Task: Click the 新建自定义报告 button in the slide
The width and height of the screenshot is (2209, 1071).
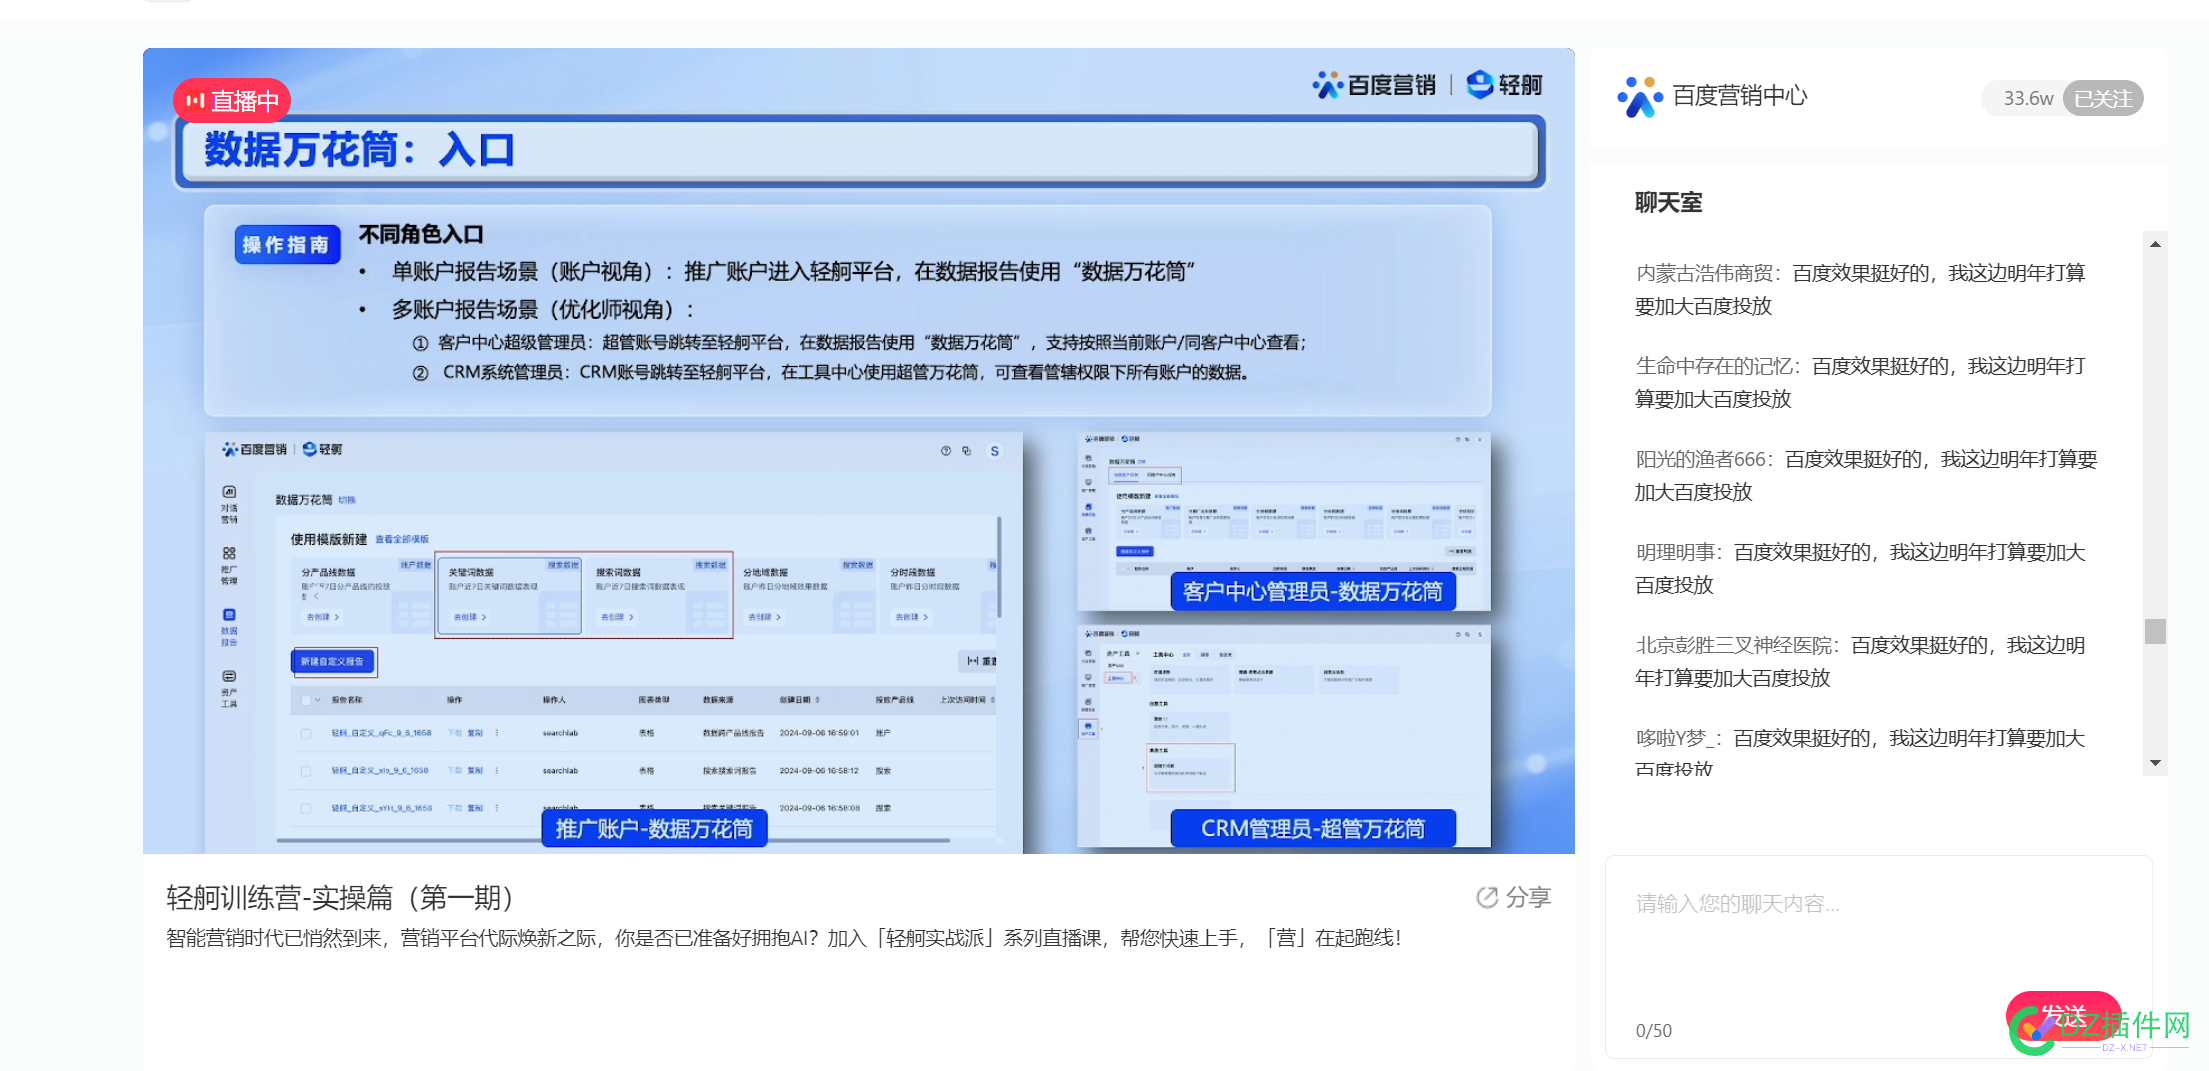Action: pos(333,661)
